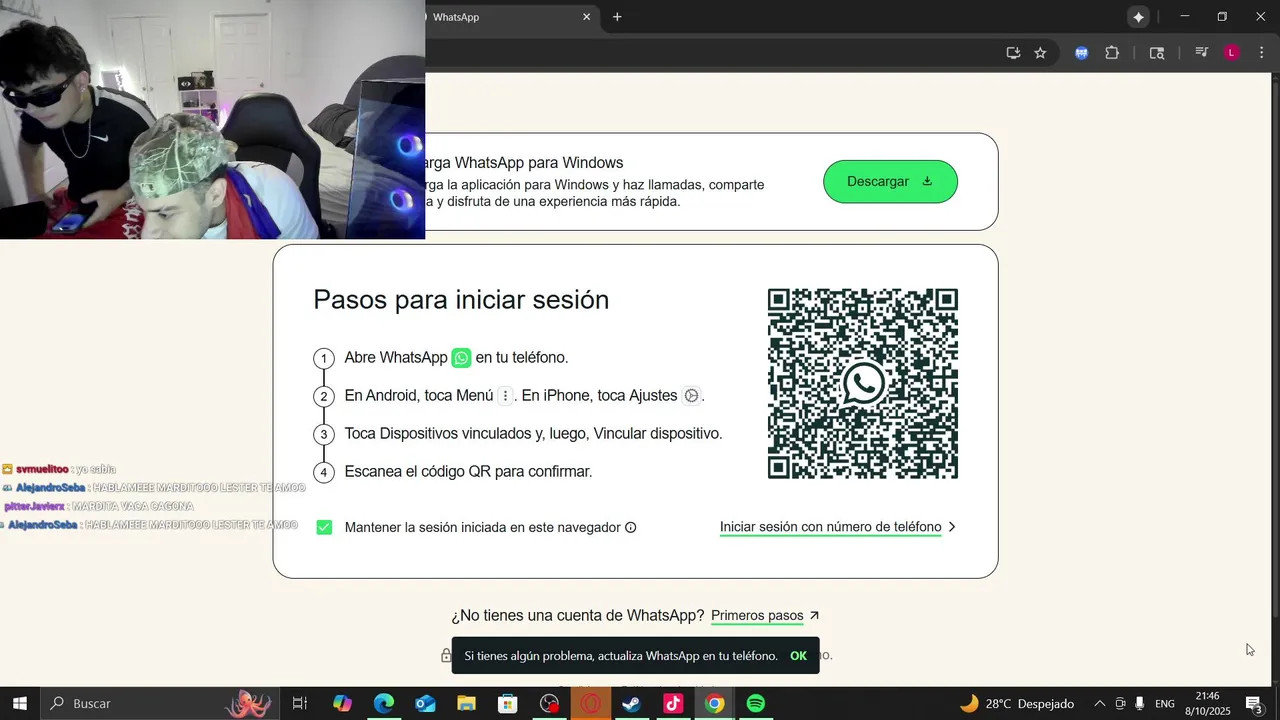Open Steam from the taskbar
Screen dimensions: 1280x720
(x=631, y=704)
